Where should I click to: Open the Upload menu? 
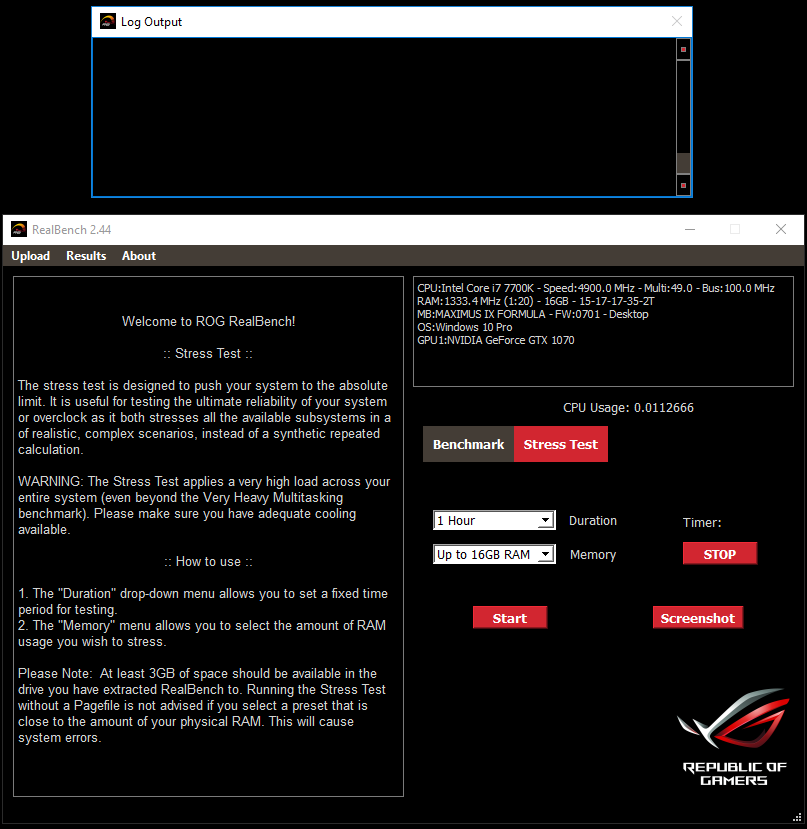[31, 256]
